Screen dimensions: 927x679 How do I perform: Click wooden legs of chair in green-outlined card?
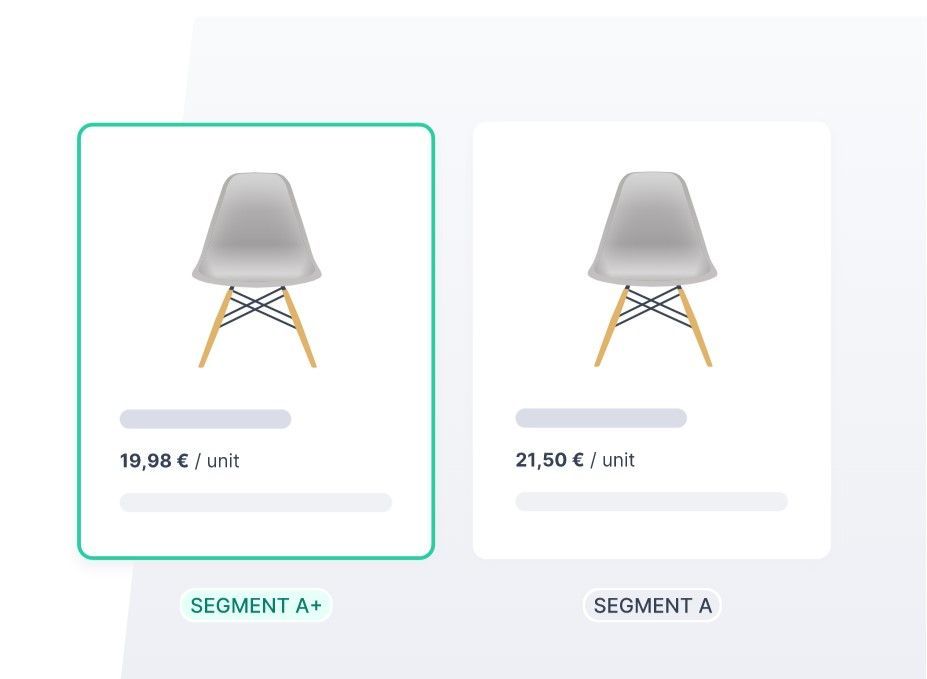pyautogui.click(x=257, y=327)
